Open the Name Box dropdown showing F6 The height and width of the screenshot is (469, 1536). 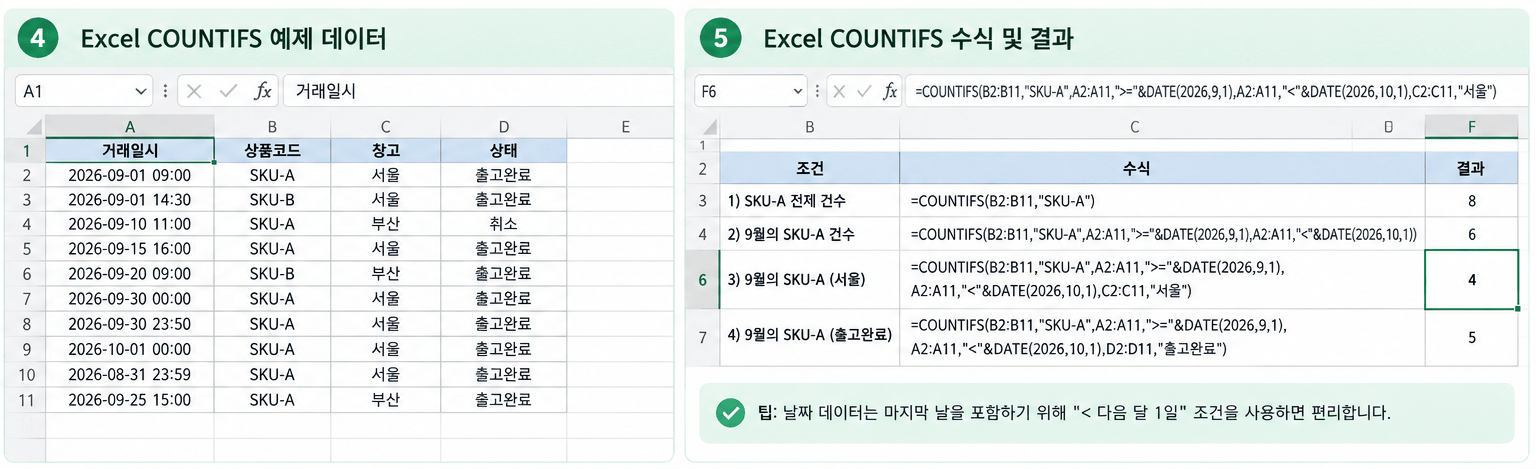798,91
